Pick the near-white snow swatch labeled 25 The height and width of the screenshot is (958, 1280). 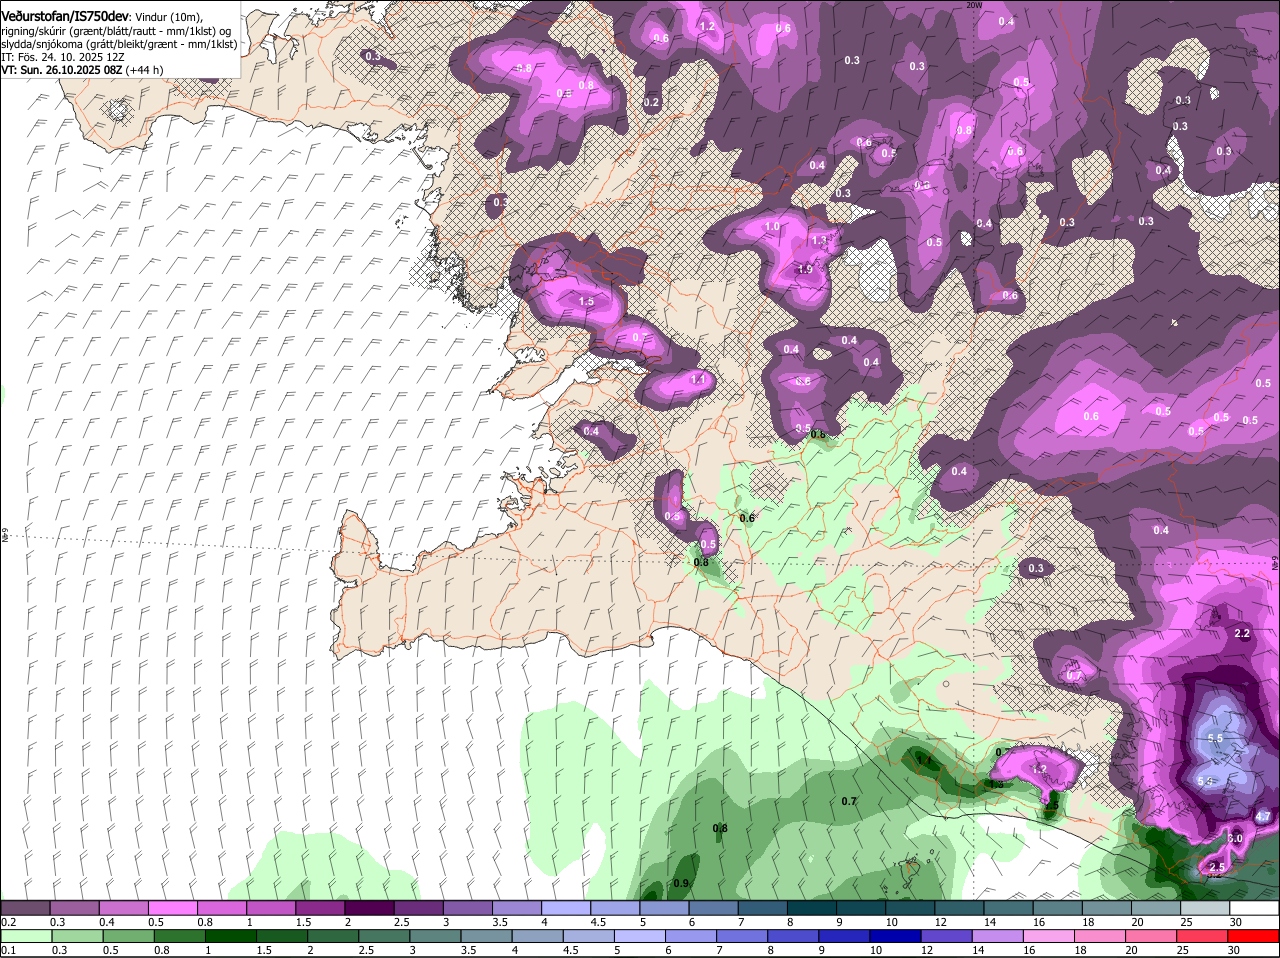coord(1205,908)
